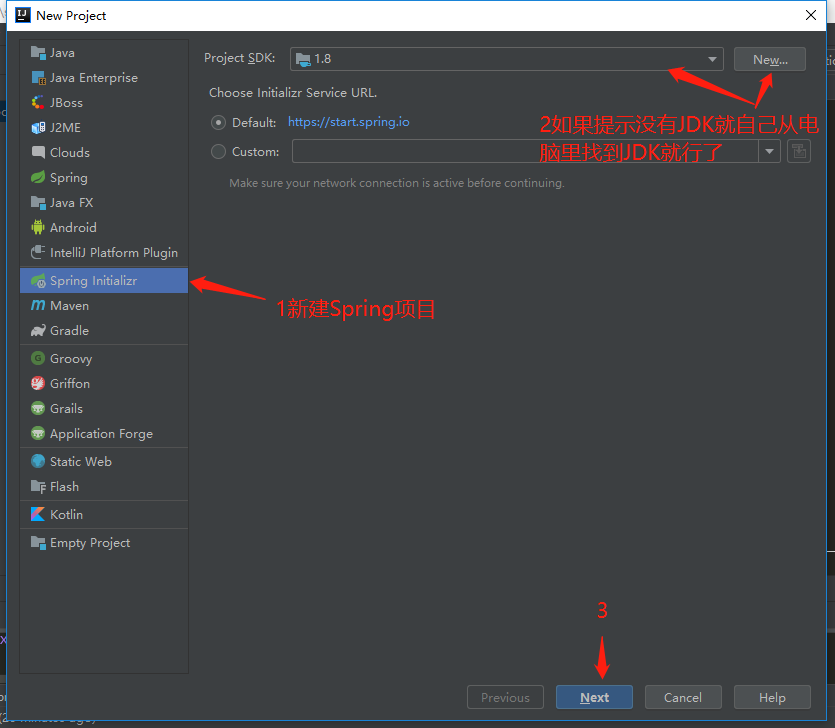Click the Spring leaf icon
This screenshot has height=728, width=835.
38,177
